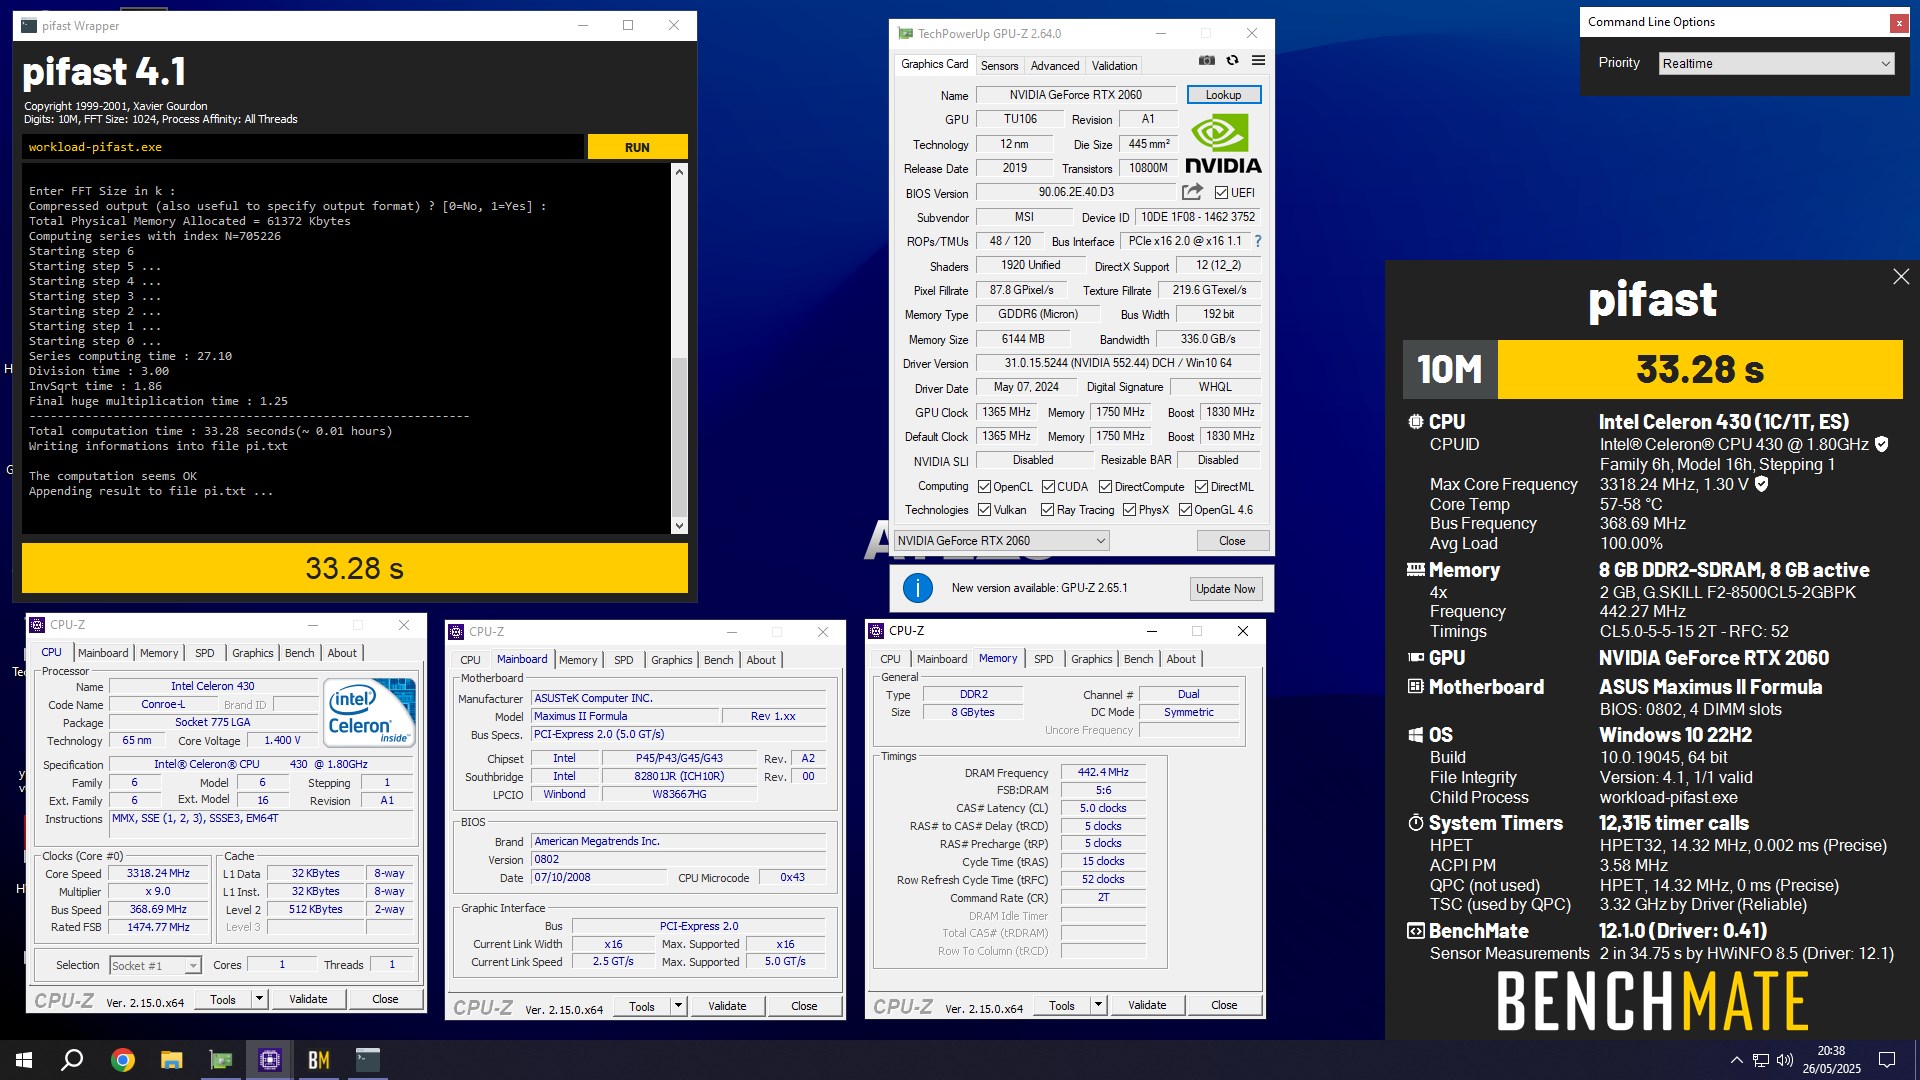Click the Bus Interface question mark icon
This screenshot has width=1920, height=1080.
coord(1258,241)
